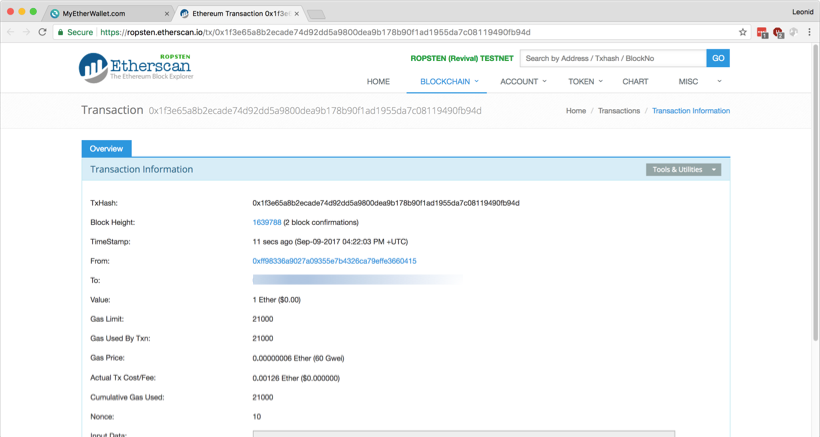
Task: Click the blurred To address
Action: [357, 280]
